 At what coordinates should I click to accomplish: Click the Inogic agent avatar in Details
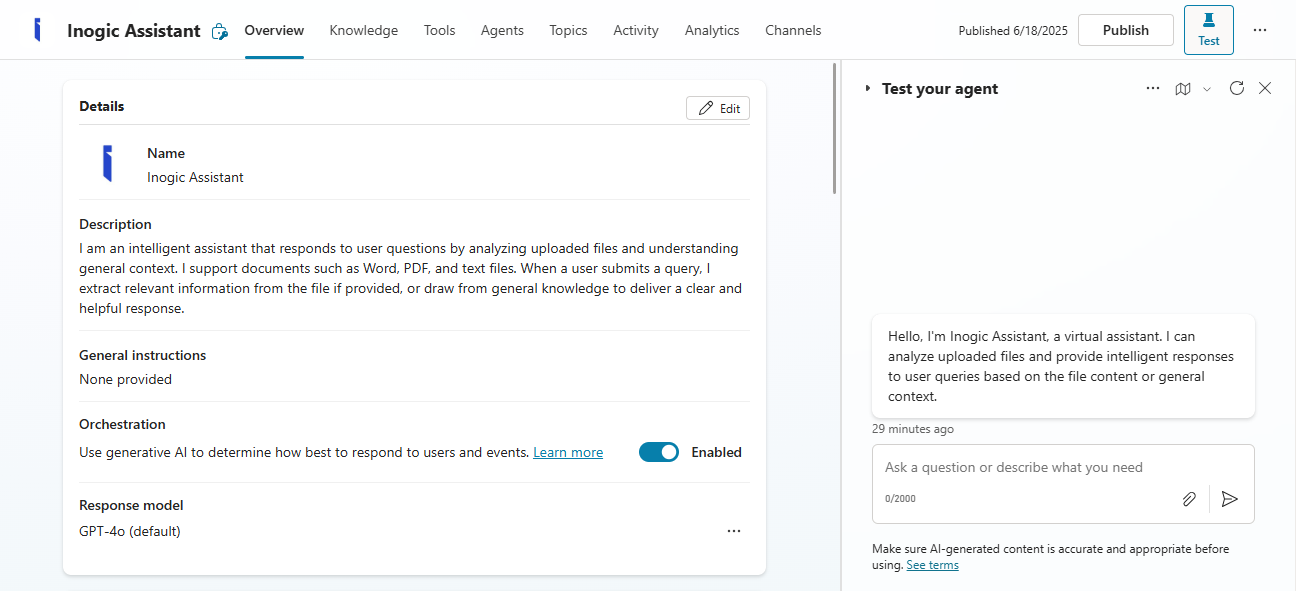coord(107,163)
